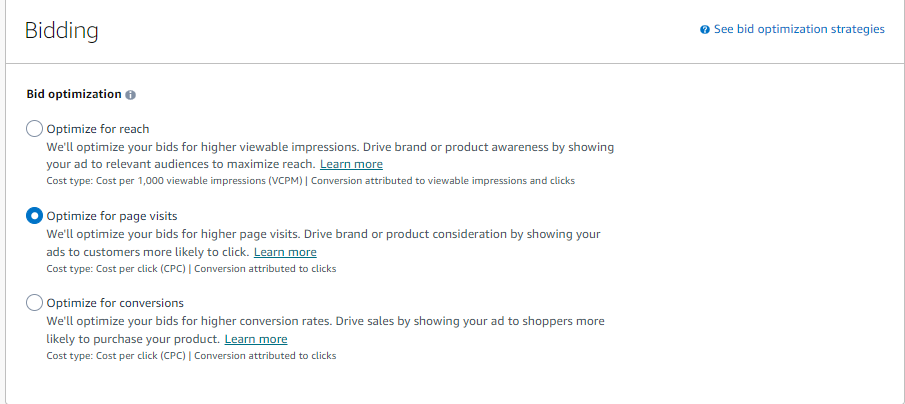Click the Optimize for conversions label text
This screenshot has height=404, width=905.
[x=115, y=303]
